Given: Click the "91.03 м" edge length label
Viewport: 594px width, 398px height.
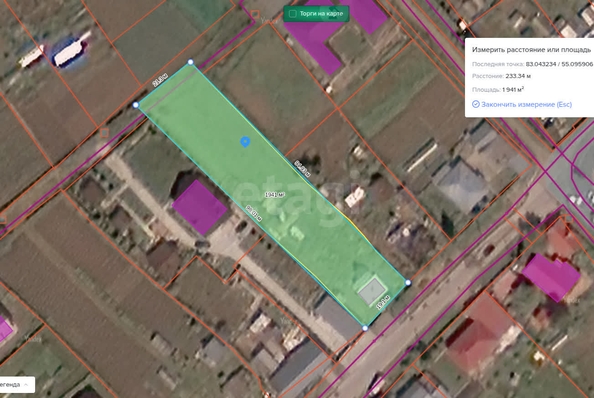Looking at the screenshot, I should point(302,169).
